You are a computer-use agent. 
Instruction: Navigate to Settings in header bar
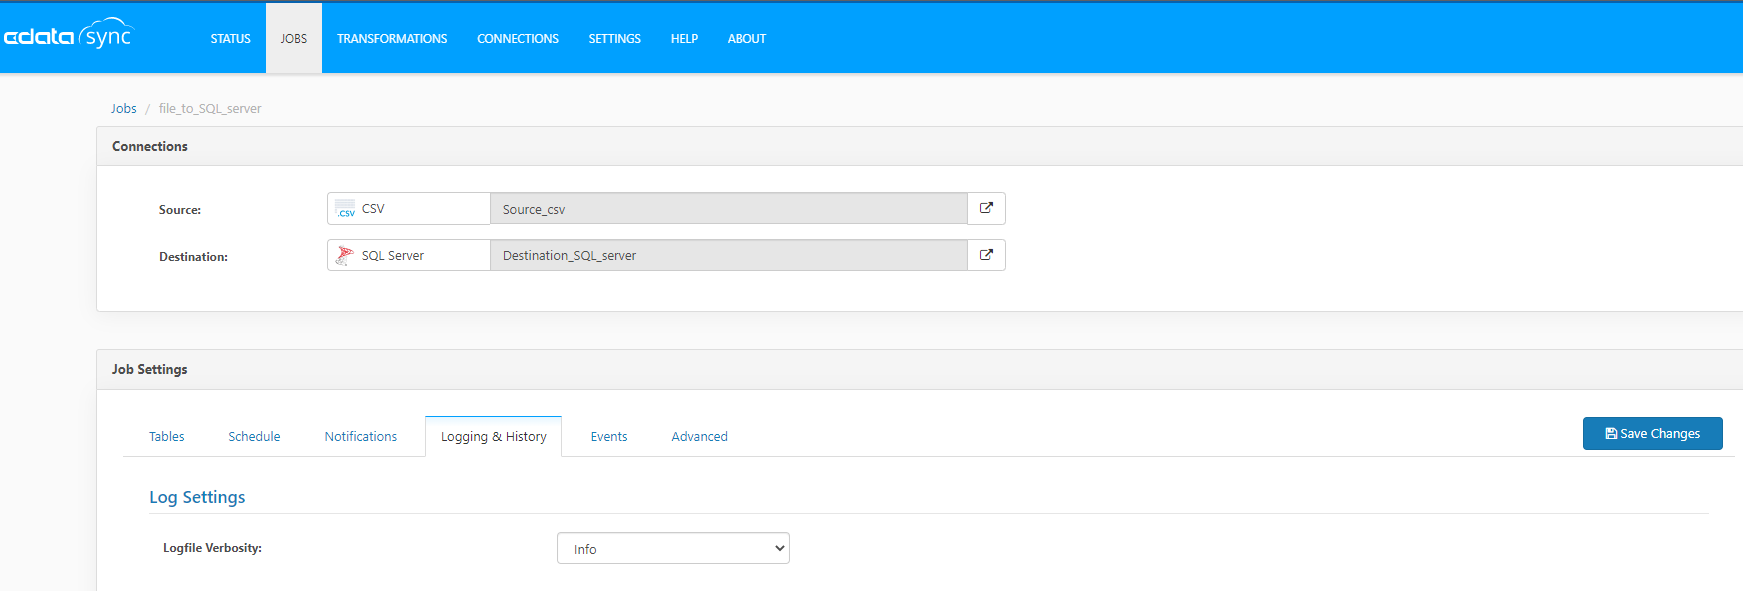point(614,39)
